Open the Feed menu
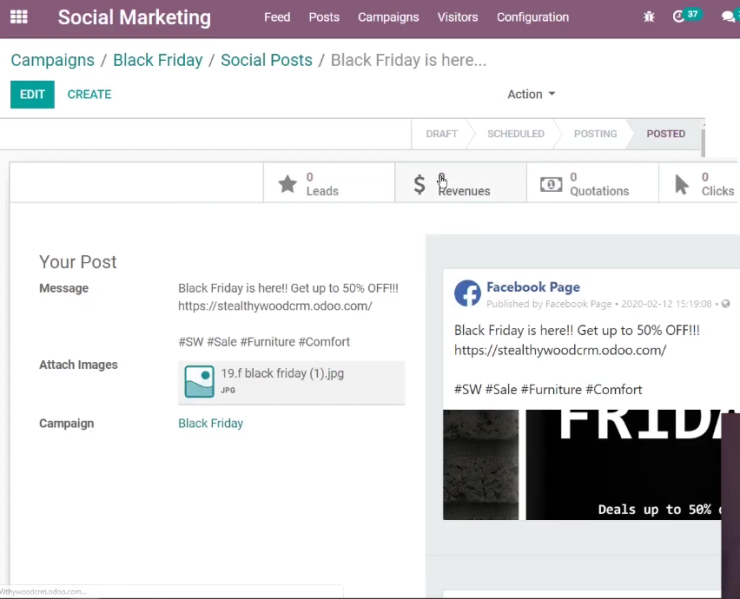This screenshot has height=599, width=740. point(277,17)
